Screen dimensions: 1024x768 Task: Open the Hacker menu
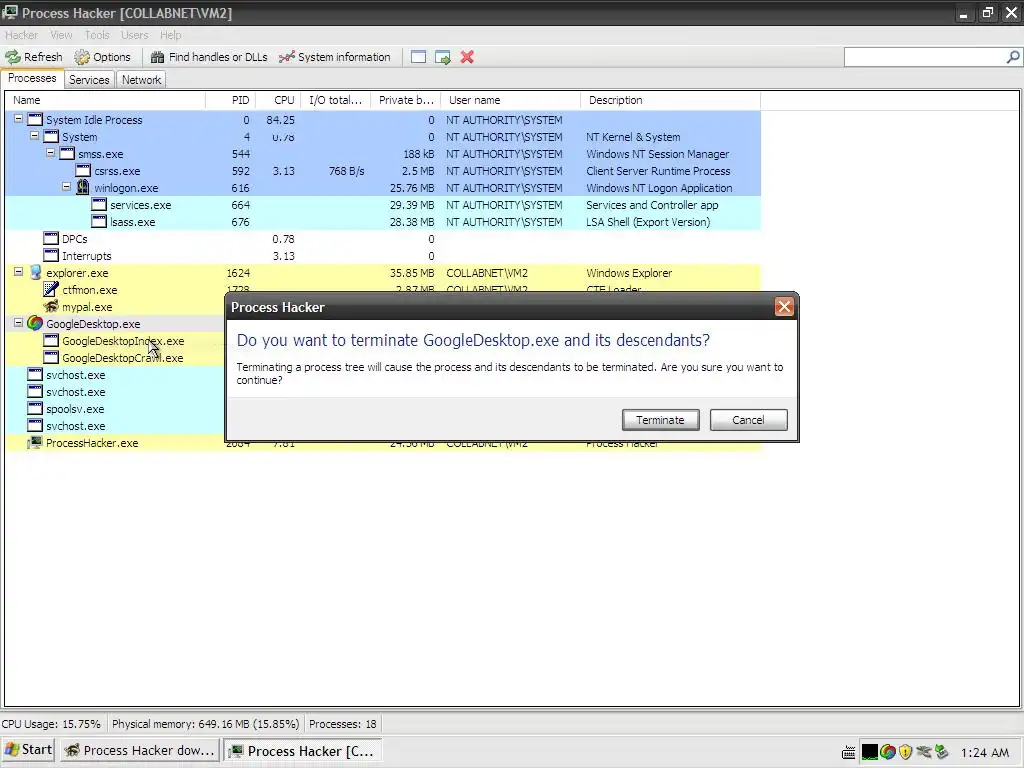pos(22,35)
